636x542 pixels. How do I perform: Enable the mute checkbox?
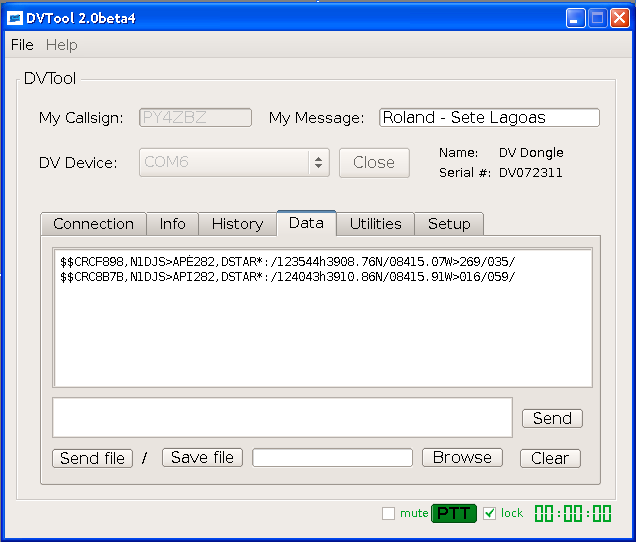[x=388, y=513]
